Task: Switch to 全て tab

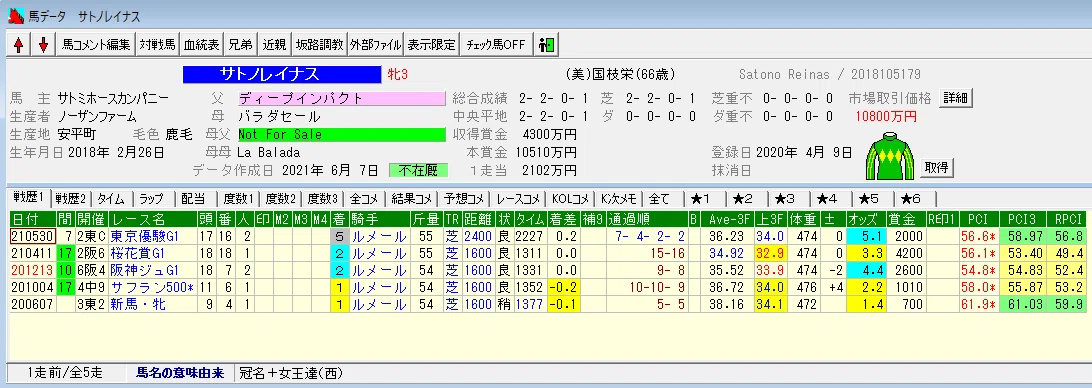Action: click(x=660, y=198)
